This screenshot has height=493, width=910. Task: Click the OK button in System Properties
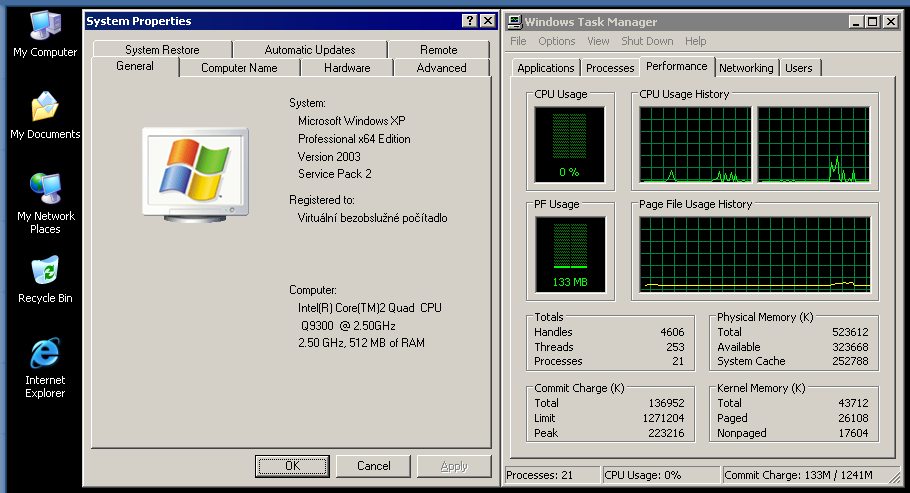[292, 466]
